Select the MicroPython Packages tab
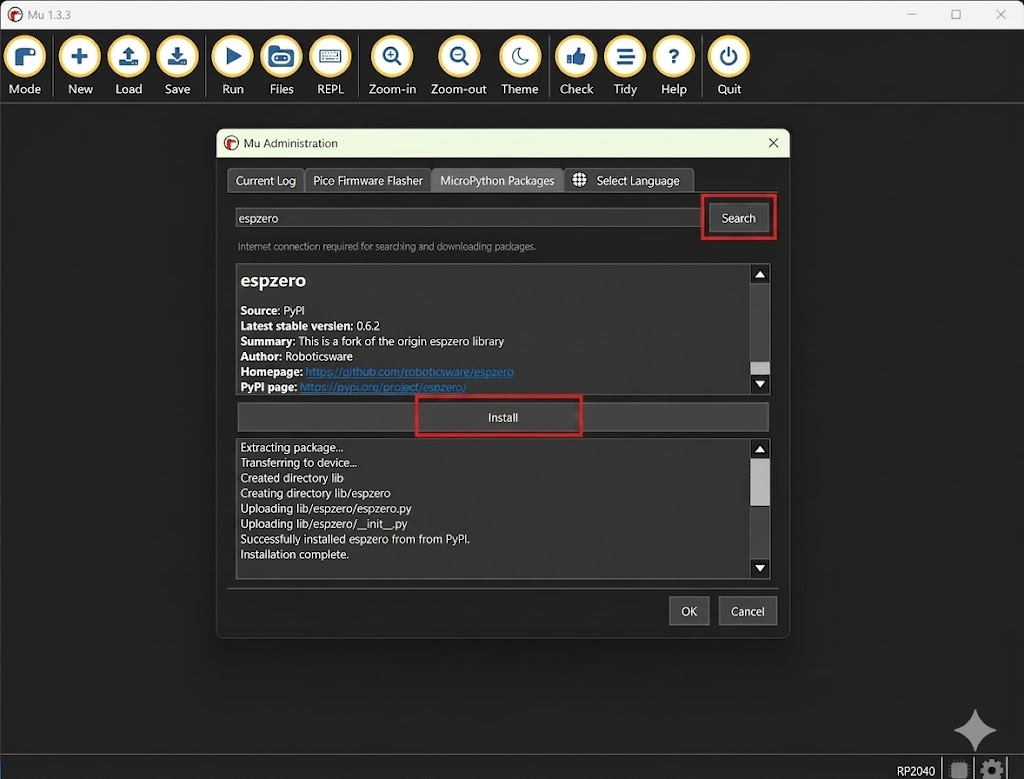 click(x=497, y=181)
